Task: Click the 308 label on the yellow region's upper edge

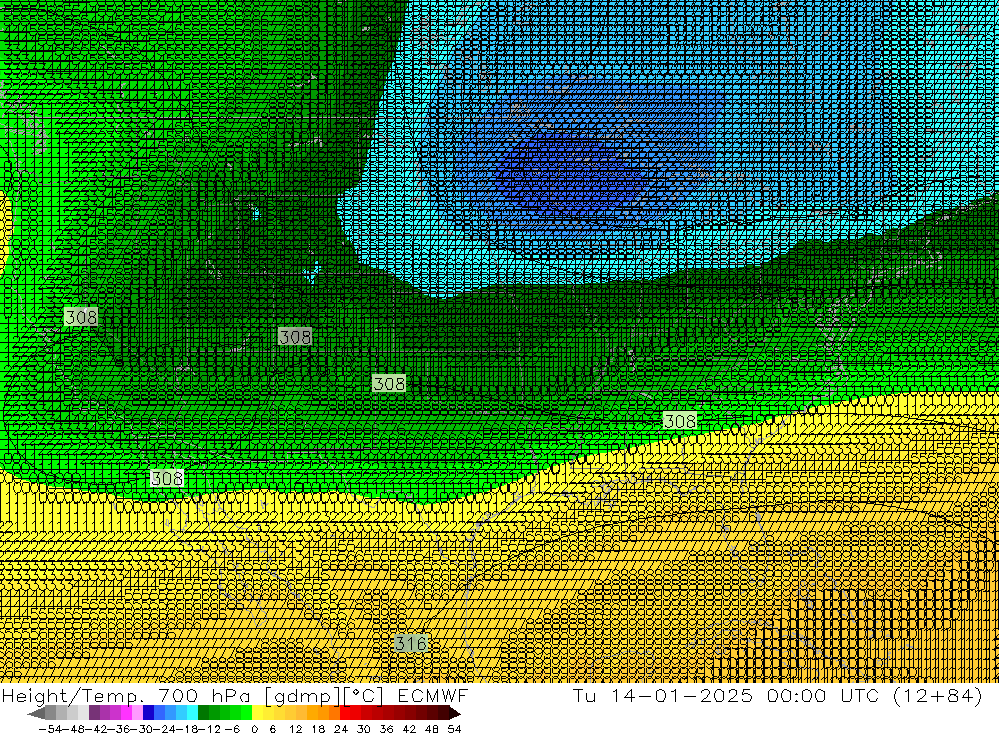Action: tap(167, 478)
